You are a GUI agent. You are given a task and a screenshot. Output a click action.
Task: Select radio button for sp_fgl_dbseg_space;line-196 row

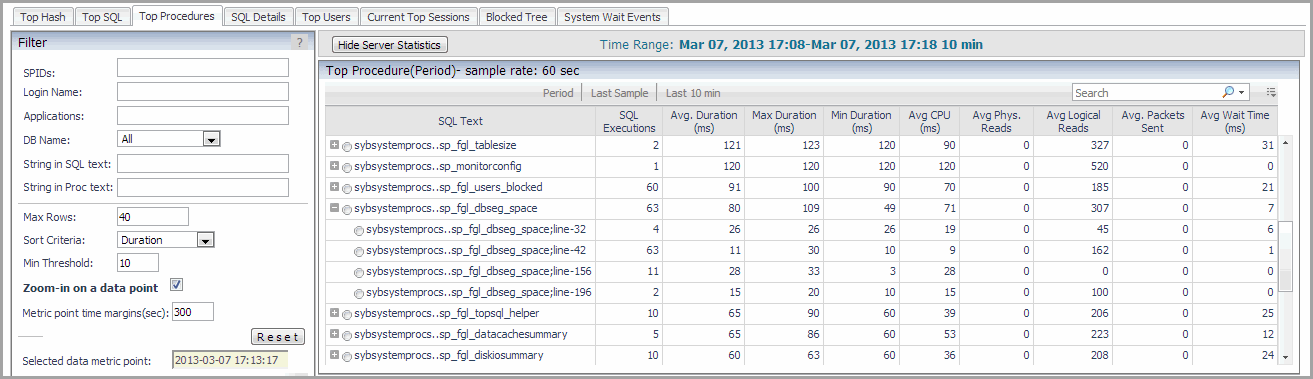tap(359, 294)
